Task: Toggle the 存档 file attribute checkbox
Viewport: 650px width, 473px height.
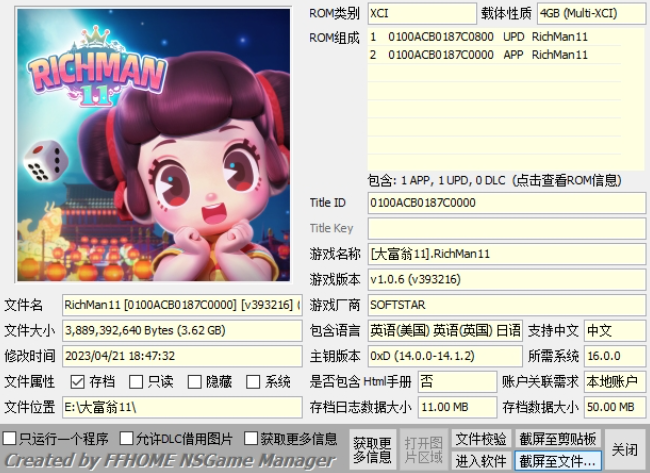Action: click(x=78, y=382)
